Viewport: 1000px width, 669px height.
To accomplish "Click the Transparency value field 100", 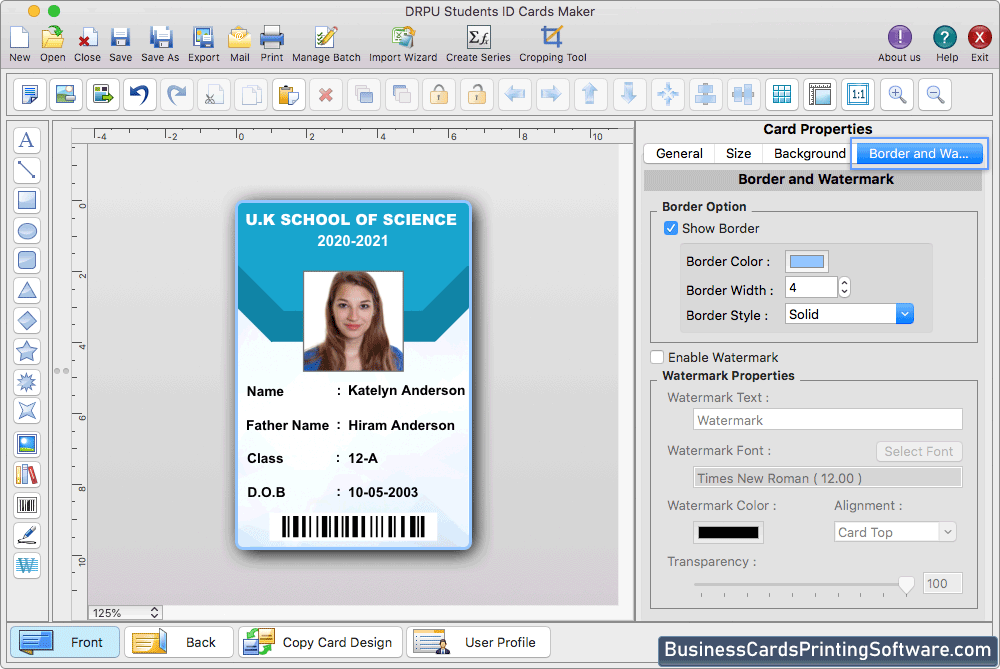I will [x=942, y=584].
